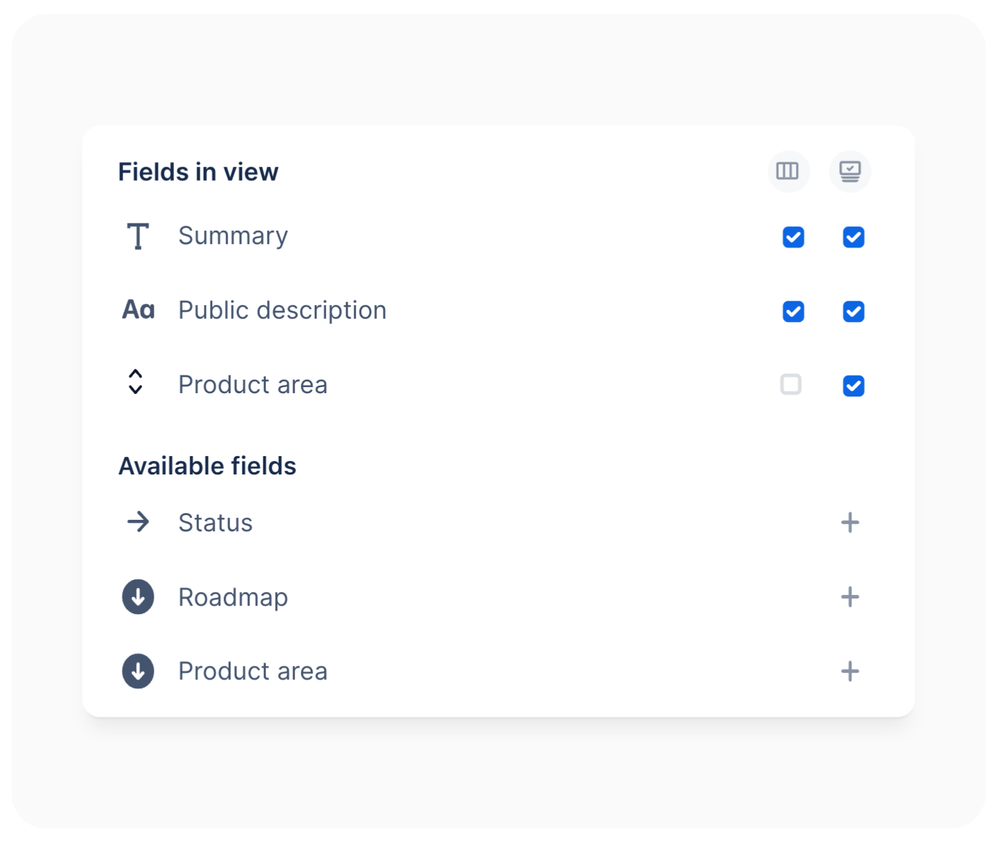Add the Roadmap field with plus button
The image size is (999, 850).
(850, 597)
